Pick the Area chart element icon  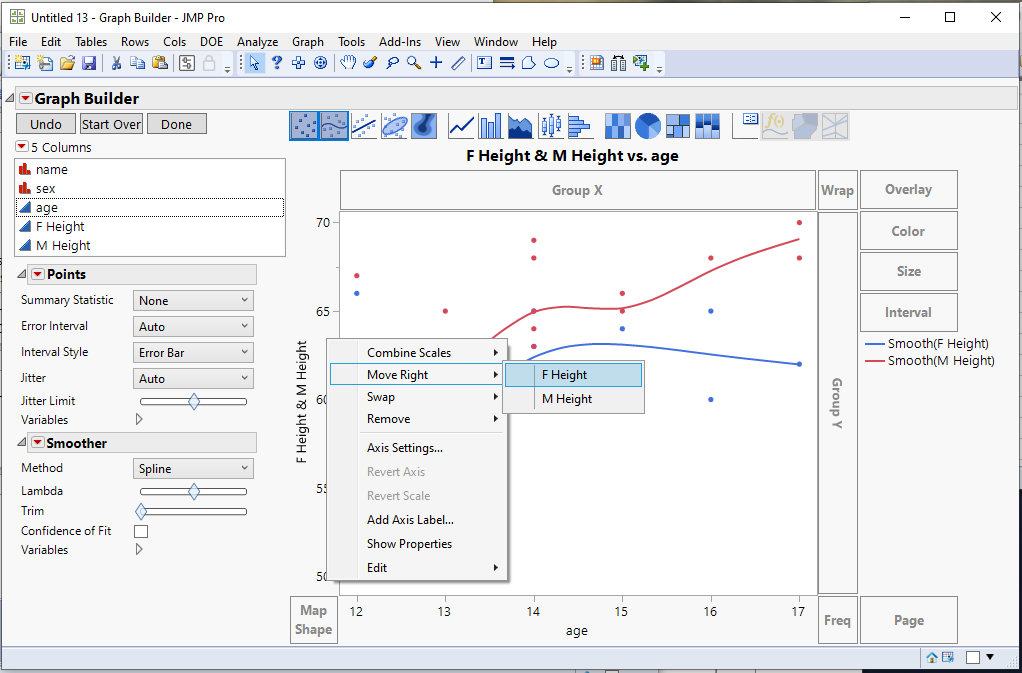[519, 125]
